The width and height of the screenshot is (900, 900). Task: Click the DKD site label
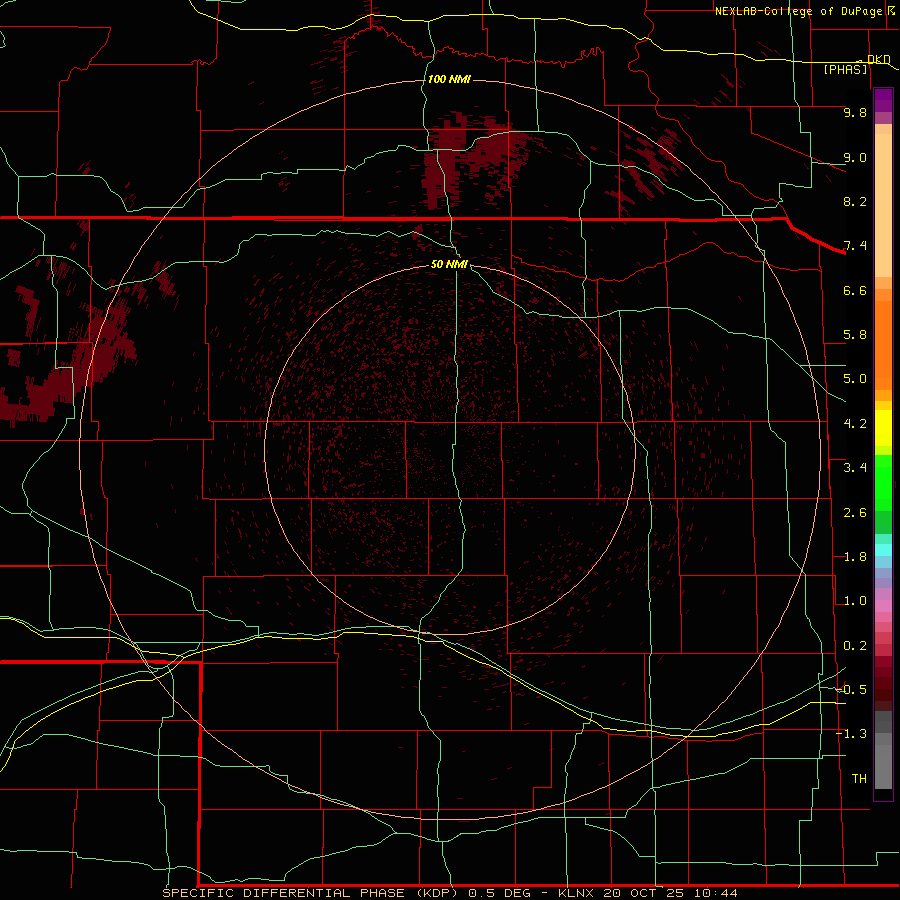(x=878, y=59)
